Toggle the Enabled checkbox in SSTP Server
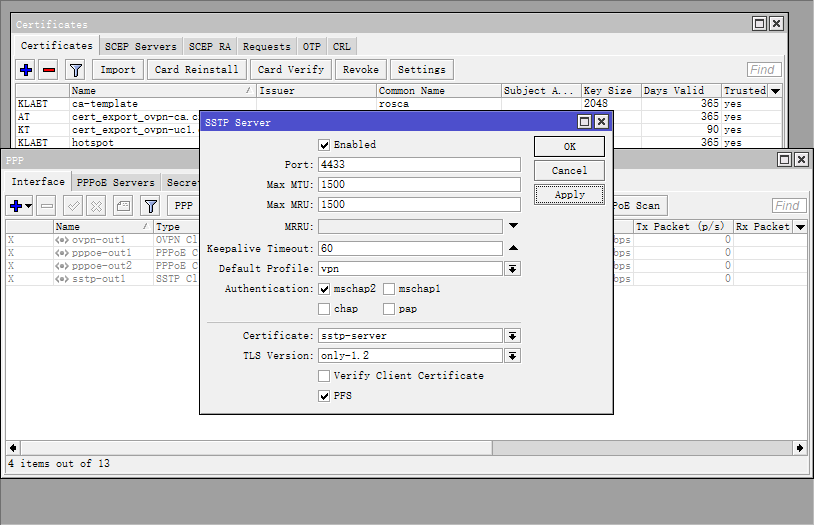 click(x=324, y=145)
